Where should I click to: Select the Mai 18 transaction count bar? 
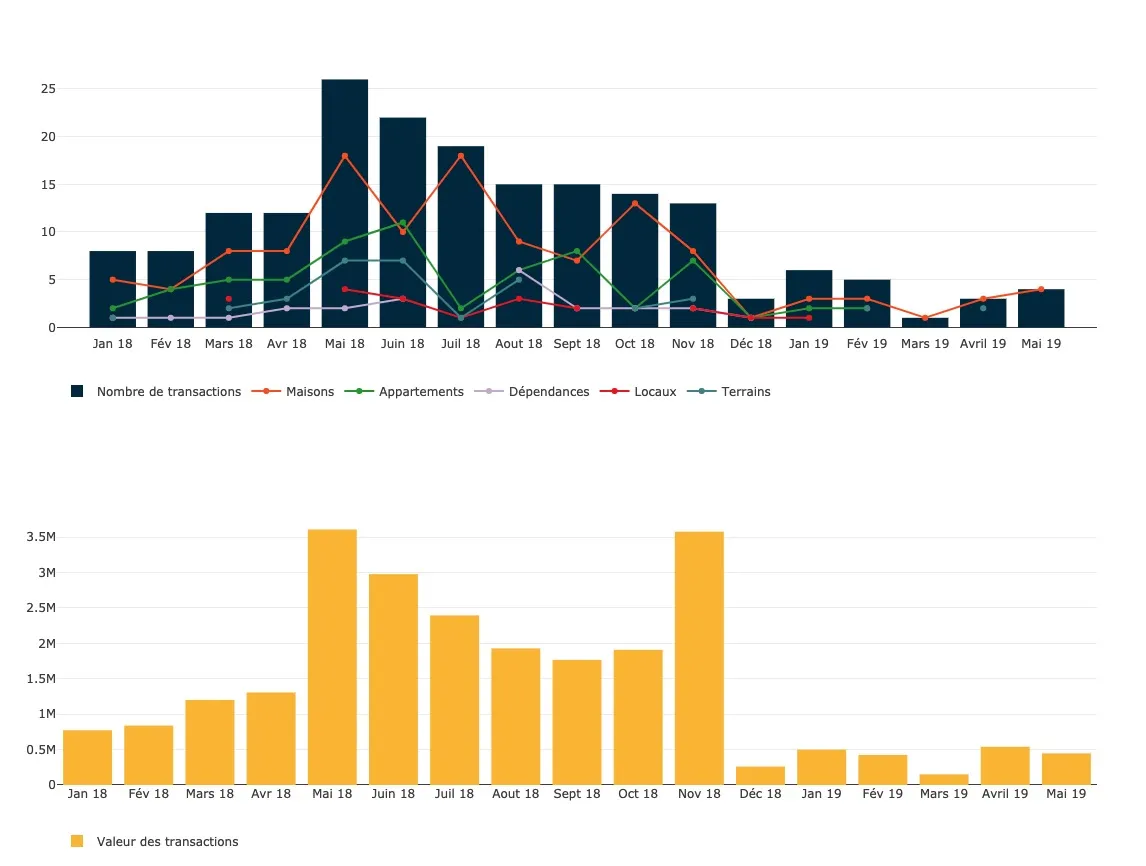345,203
